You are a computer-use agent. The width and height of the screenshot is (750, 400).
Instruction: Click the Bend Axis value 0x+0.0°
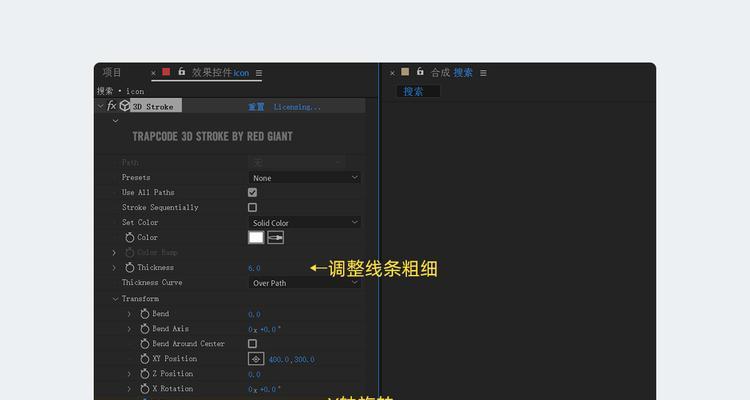265,329
